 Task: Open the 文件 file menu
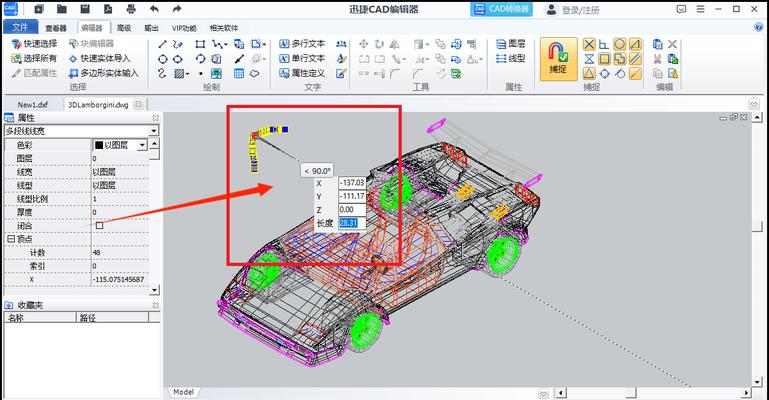[20, 27]
